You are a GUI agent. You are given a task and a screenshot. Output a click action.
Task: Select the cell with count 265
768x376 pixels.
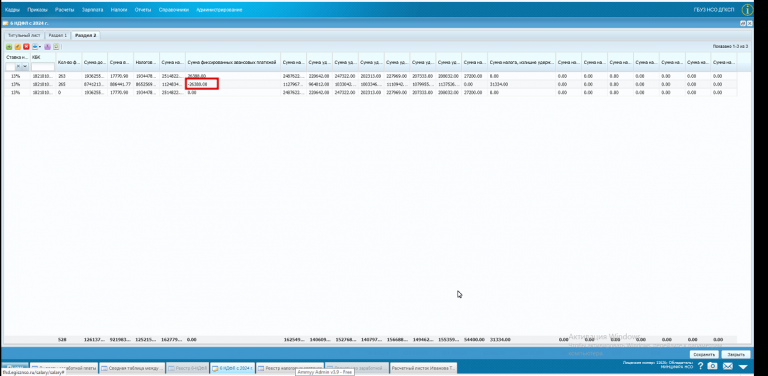click(69, 84)
